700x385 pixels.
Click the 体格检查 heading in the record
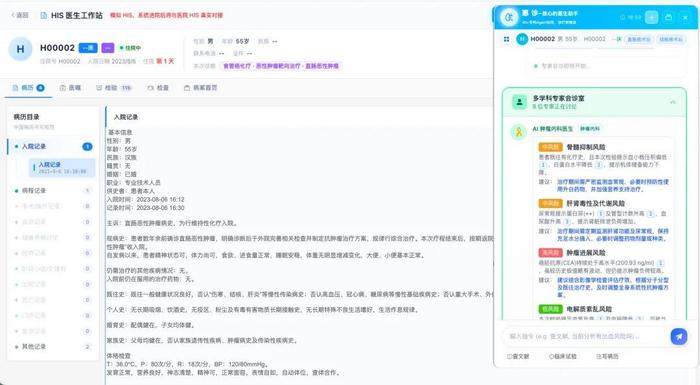tap(118, 356)
